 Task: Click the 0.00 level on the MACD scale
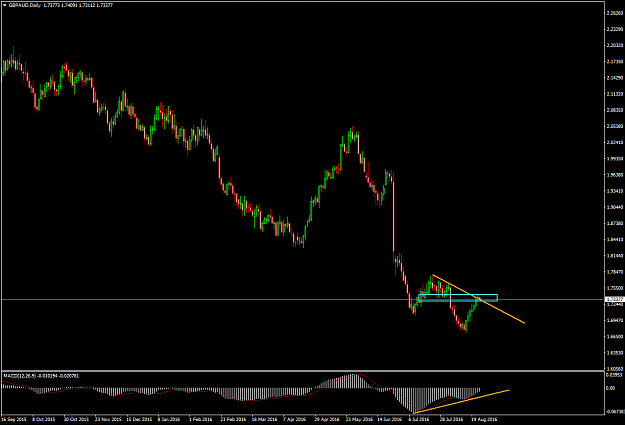coord(610,388)
